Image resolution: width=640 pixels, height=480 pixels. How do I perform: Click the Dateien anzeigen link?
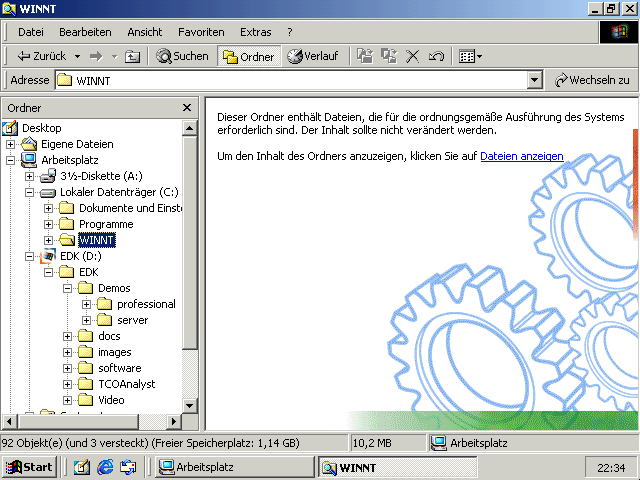(x=522, y=156)
